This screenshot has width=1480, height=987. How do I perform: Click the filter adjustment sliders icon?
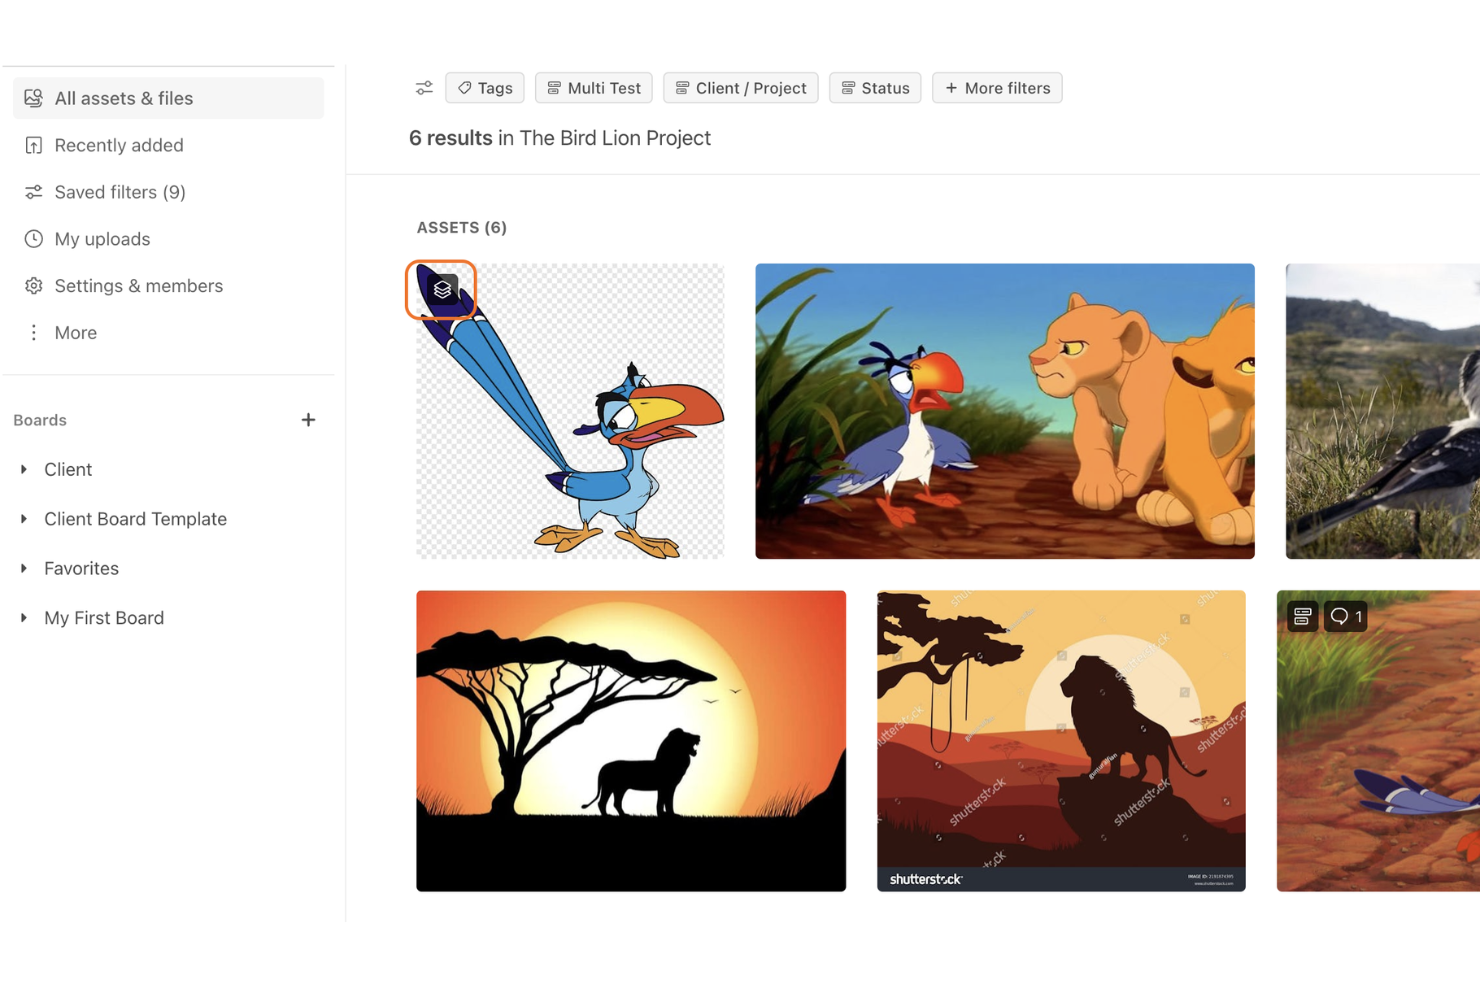pos(423,88)
